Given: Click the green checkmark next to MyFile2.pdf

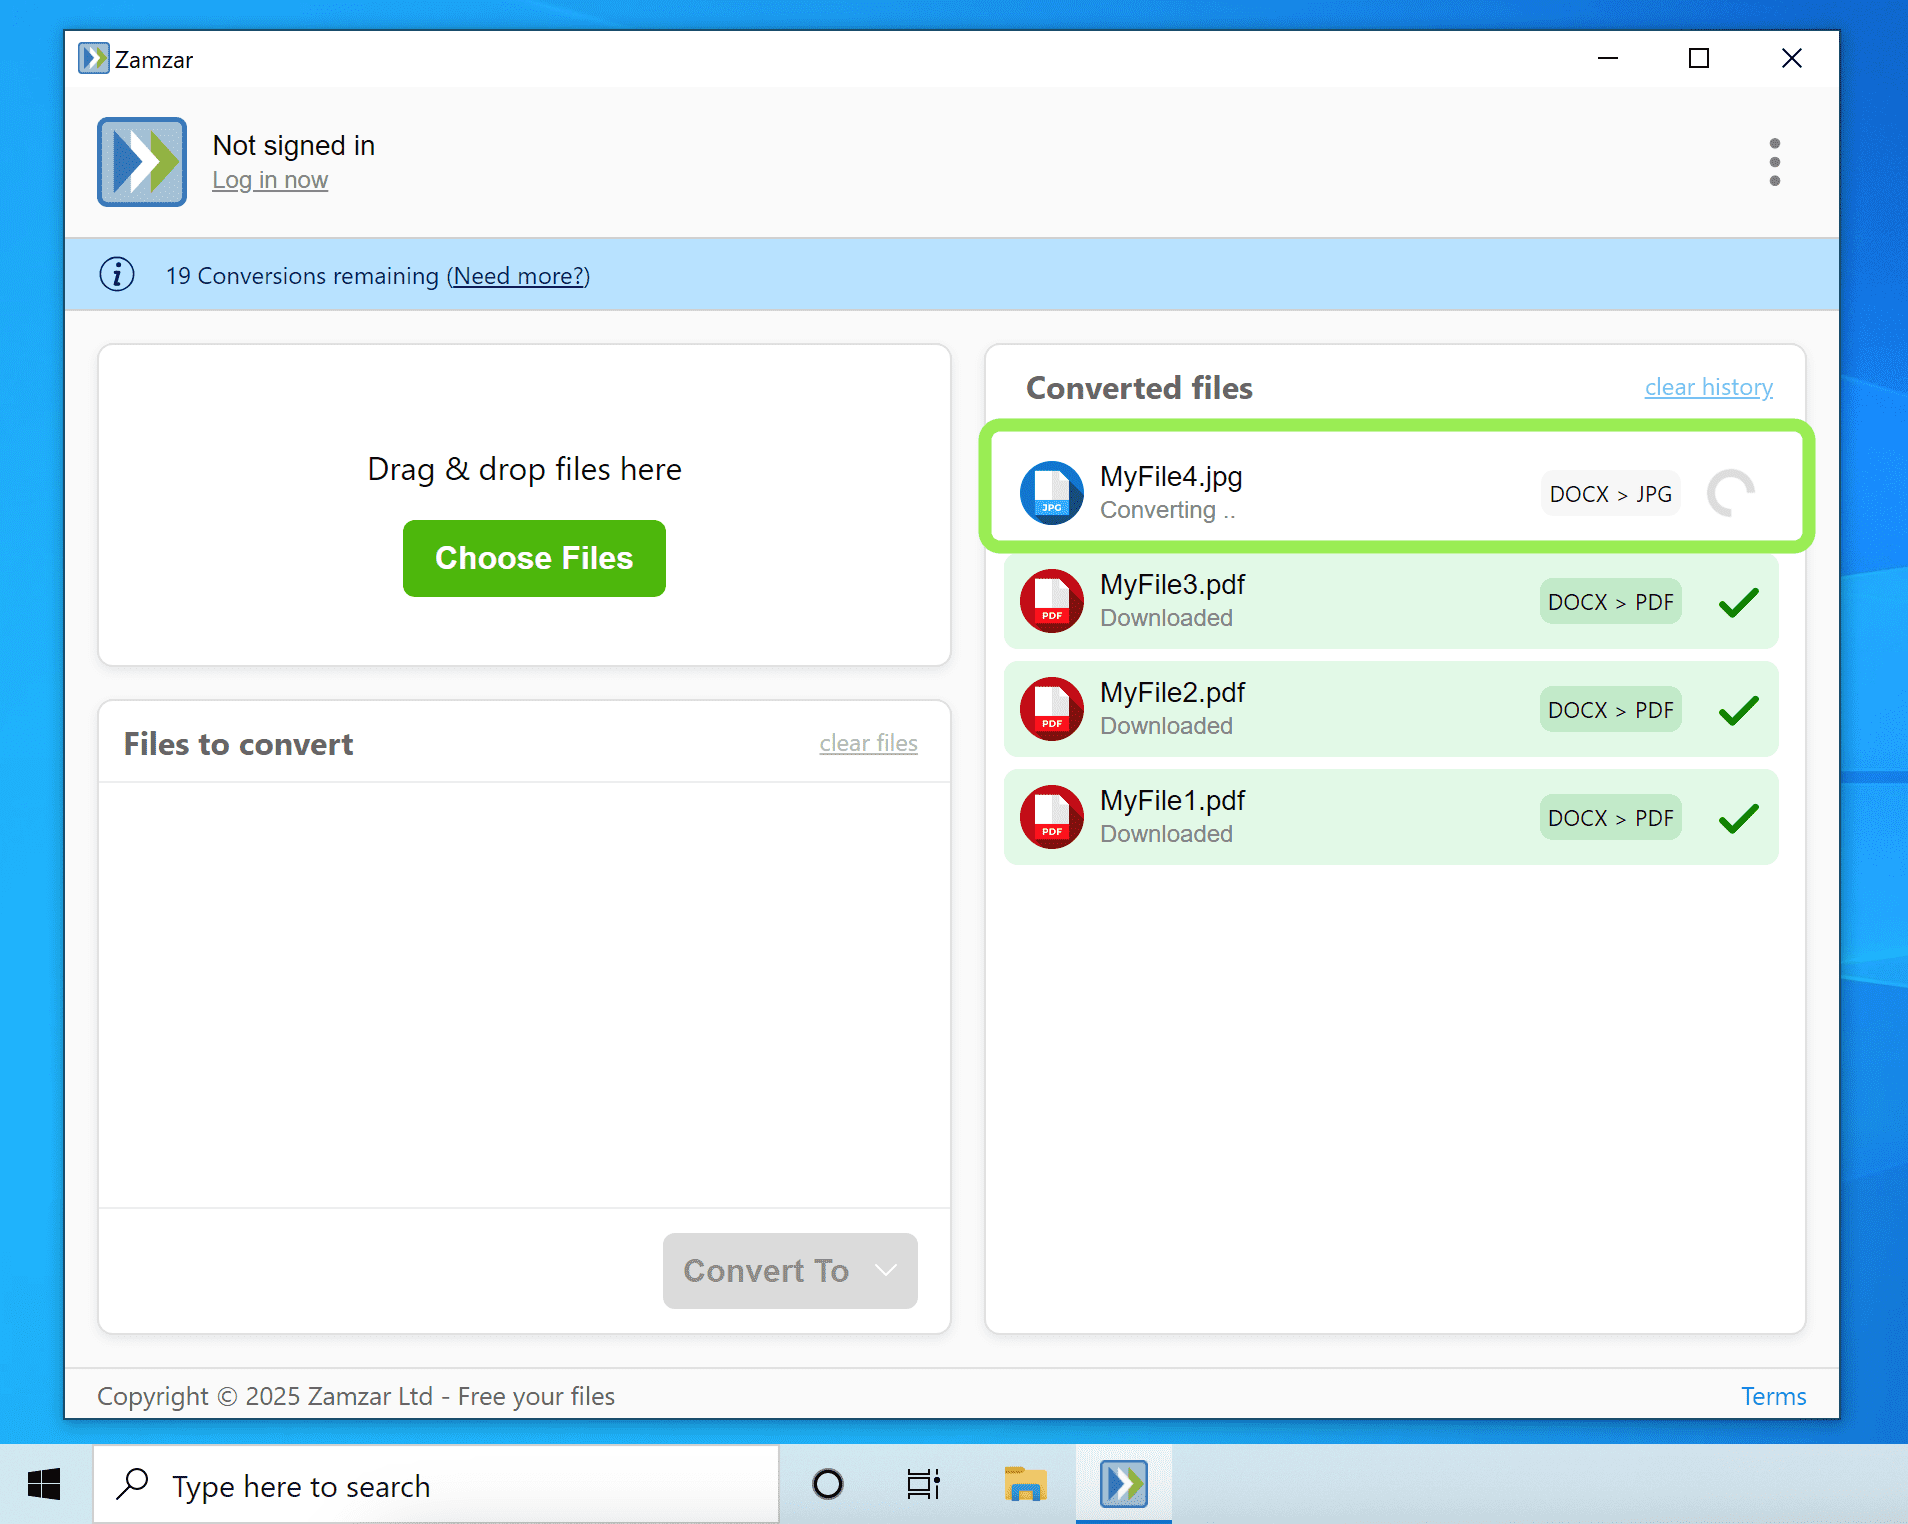Looking at the screenshot, I should 1738,710.
